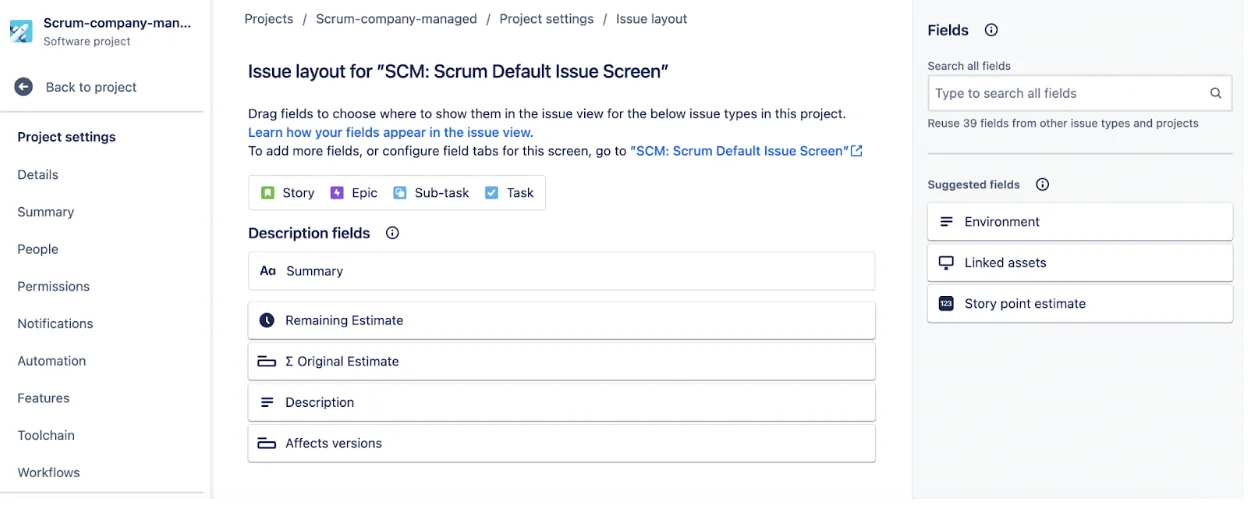Go to Workflows in the sidebar
Viewport: 1248px width, 506px height.
[49, 472]
